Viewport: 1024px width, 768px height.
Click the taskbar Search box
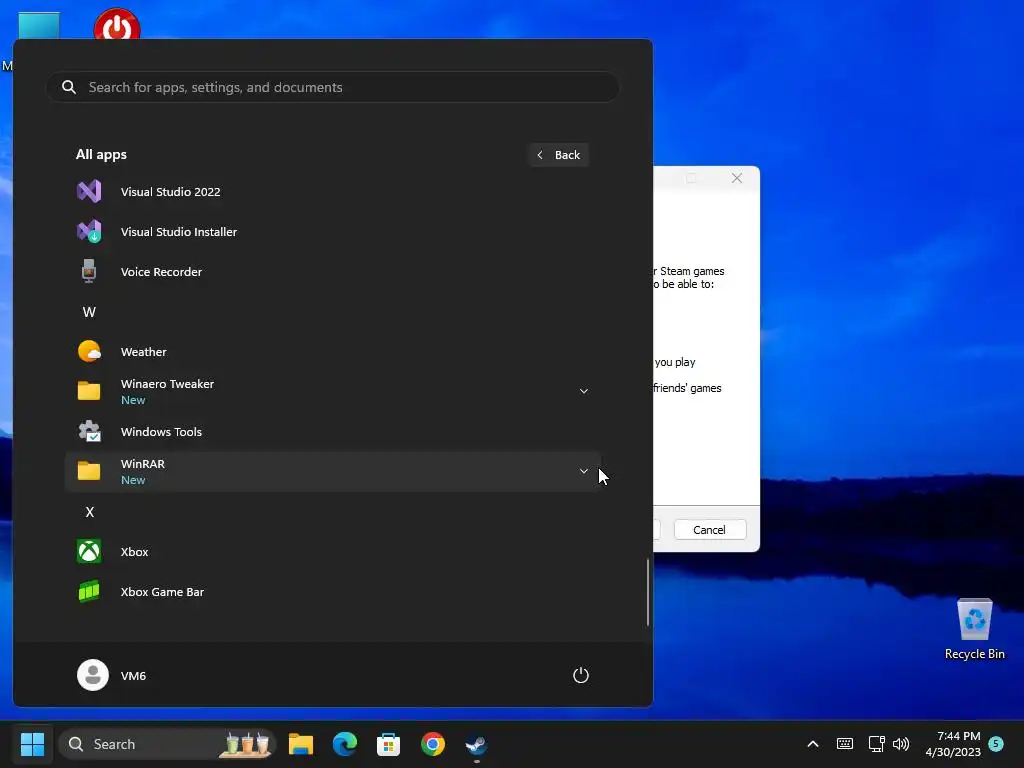[x=167, y=744]
